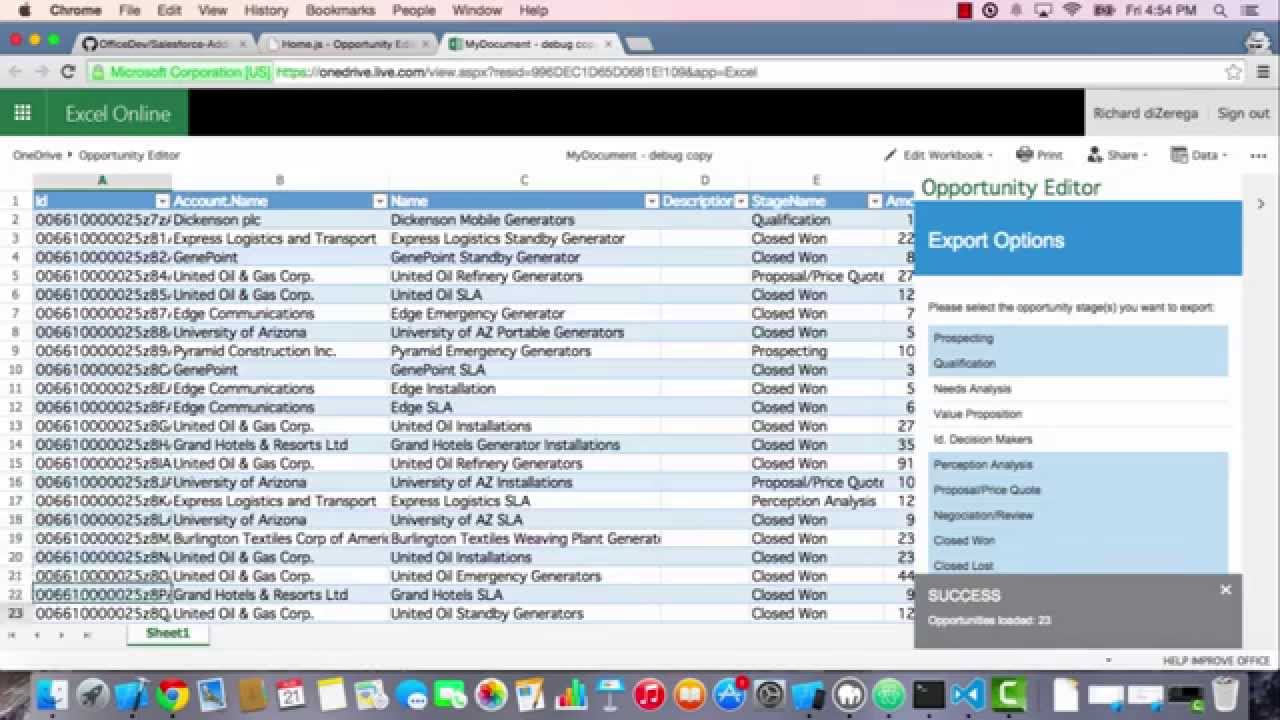Open Calendar in the Dock
This screenshot has height=720, width=1280.
[291, 694]
